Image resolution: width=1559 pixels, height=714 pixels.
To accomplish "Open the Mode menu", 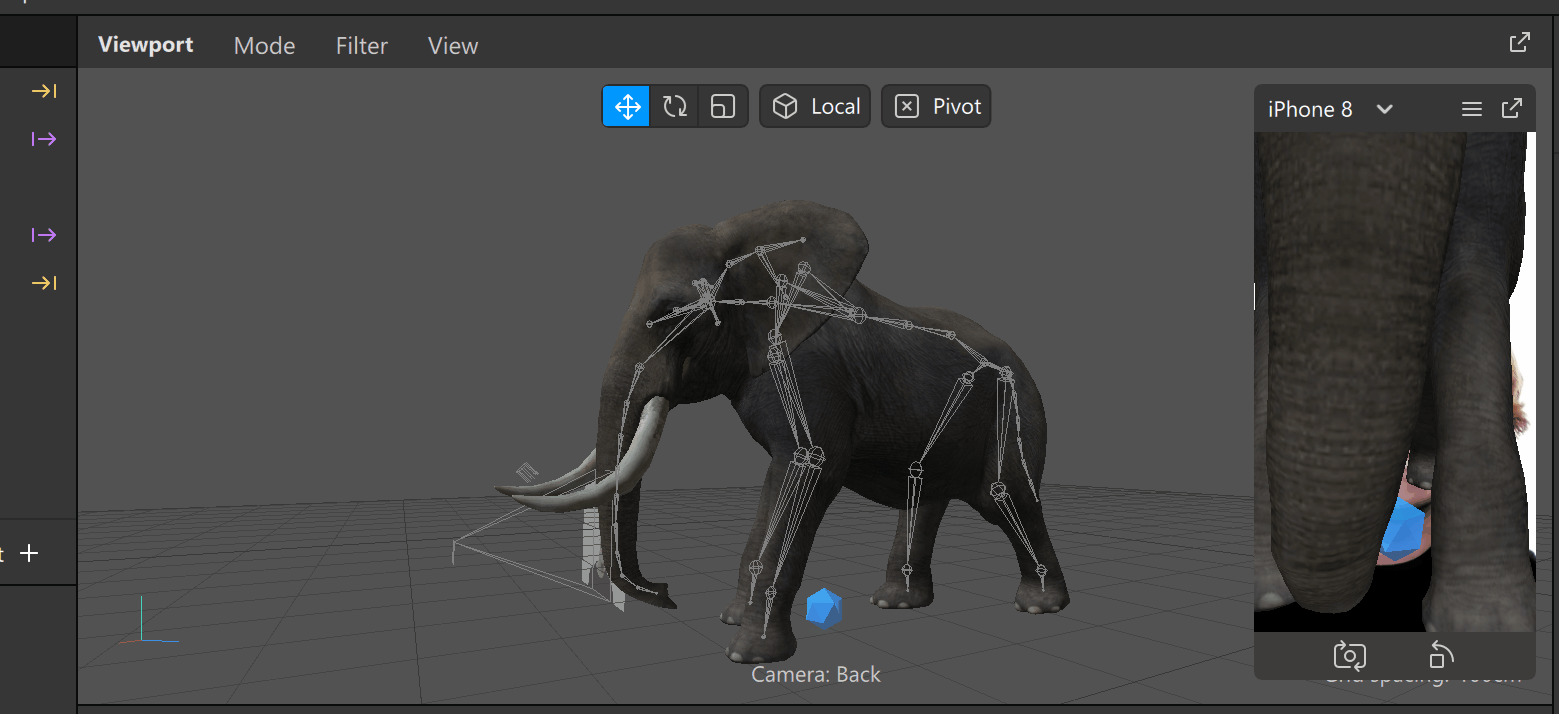I will [x=264, y=45].
